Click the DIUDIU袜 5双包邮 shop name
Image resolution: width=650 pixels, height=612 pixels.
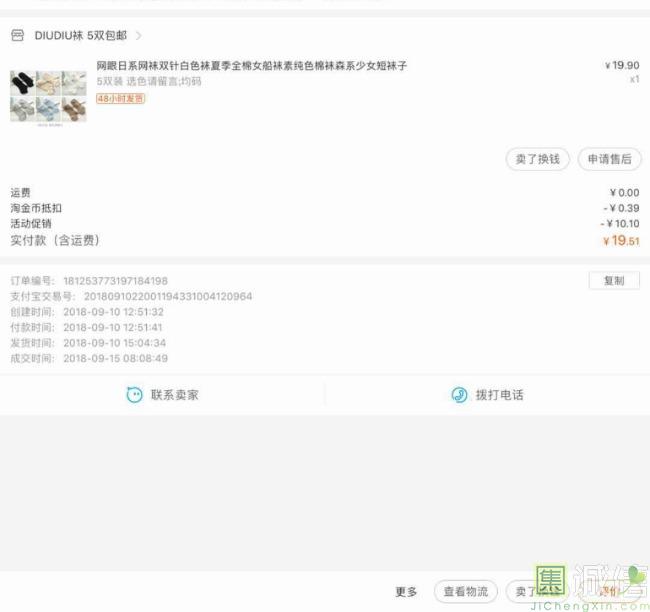(x=81, y=36)
